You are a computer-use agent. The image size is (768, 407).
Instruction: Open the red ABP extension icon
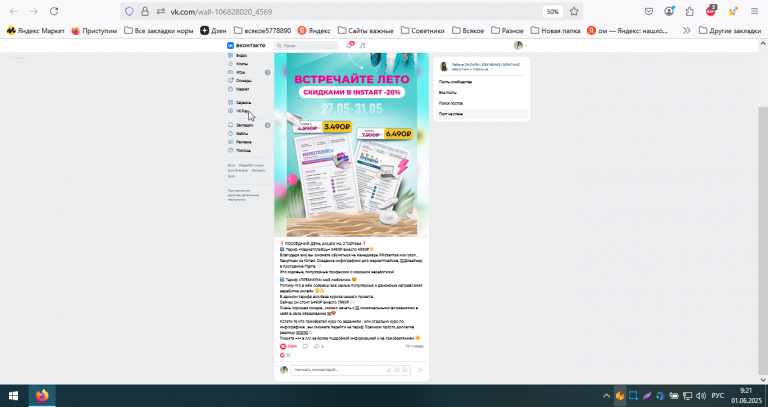(x=711, y=11)
